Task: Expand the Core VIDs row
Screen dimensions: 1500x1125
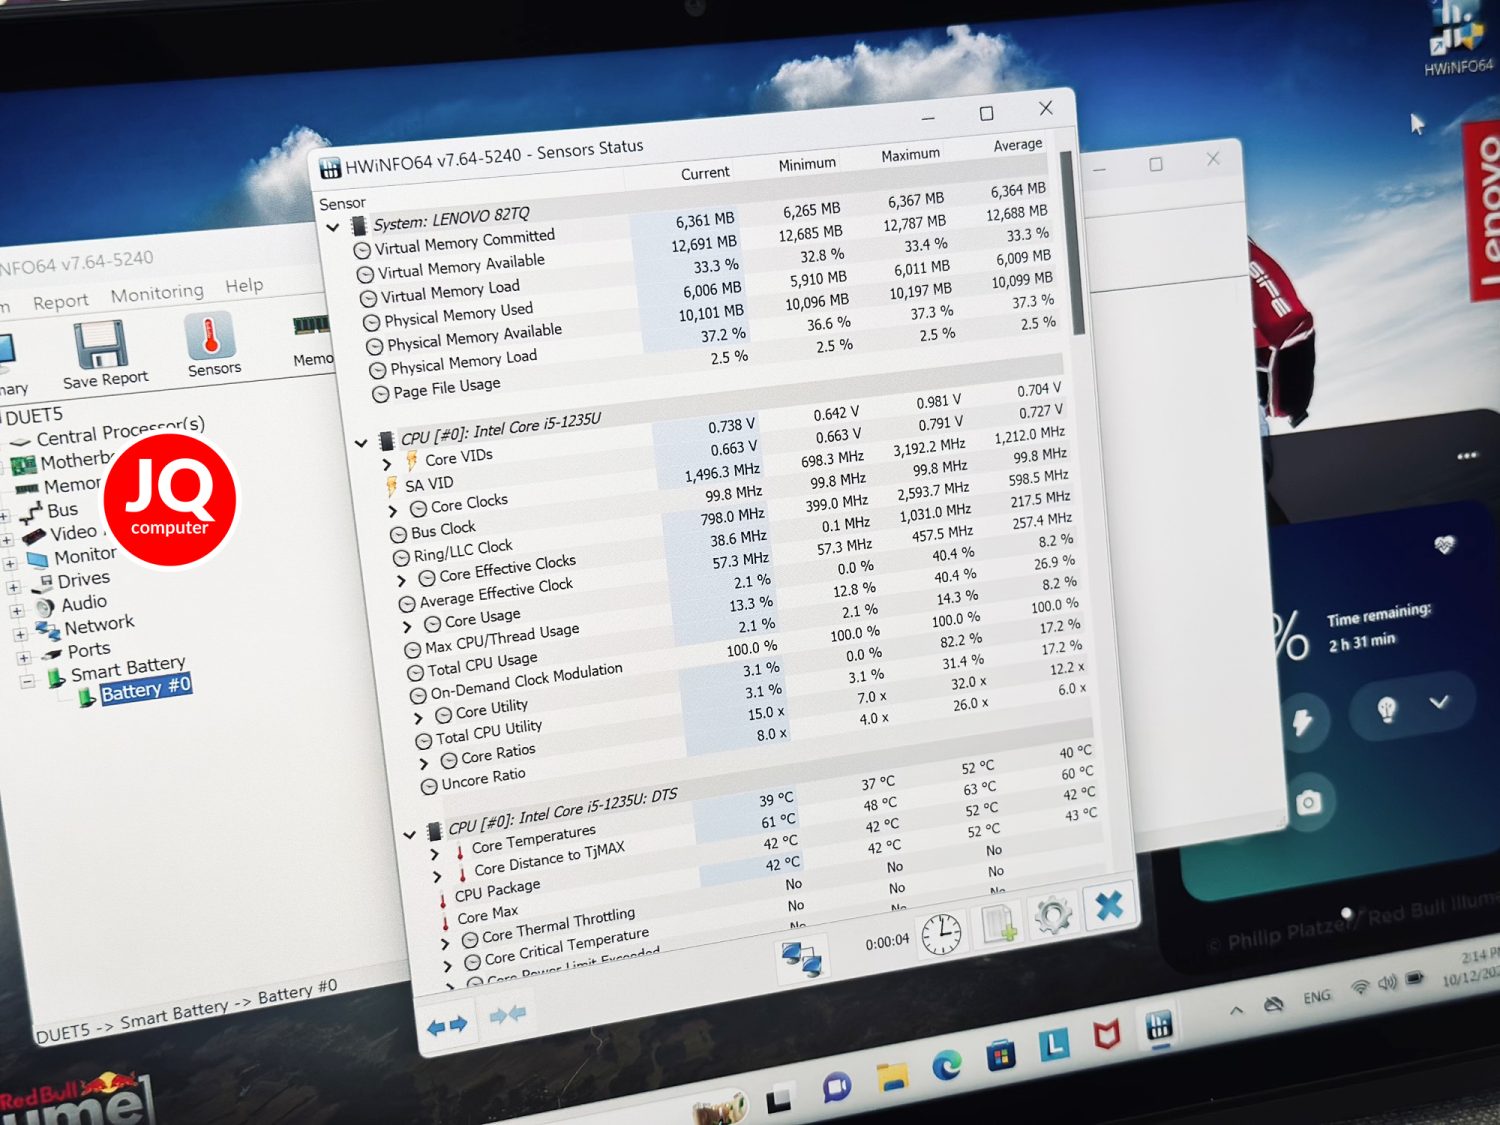Action: 387,465
